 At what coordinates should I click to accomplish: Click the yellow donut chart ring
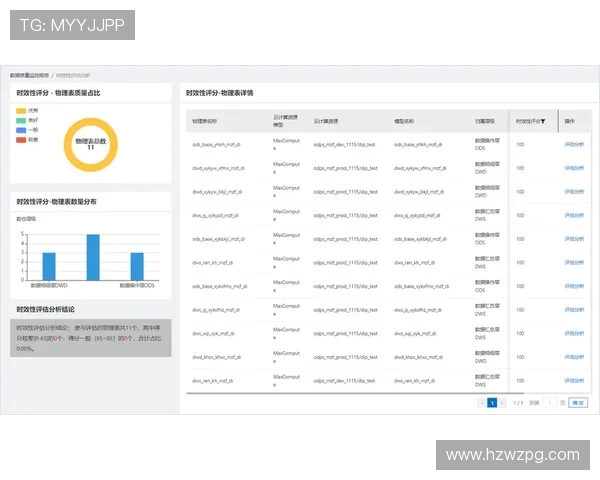[x=69, y=143]
